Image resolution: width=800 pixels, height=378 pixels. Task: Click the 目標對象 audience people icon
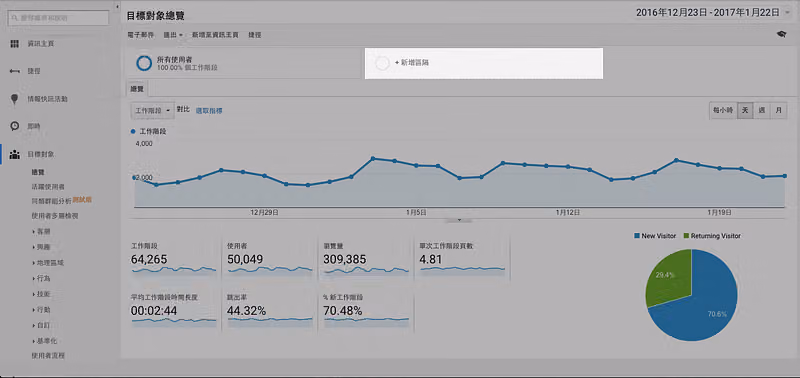pos(14,154)
